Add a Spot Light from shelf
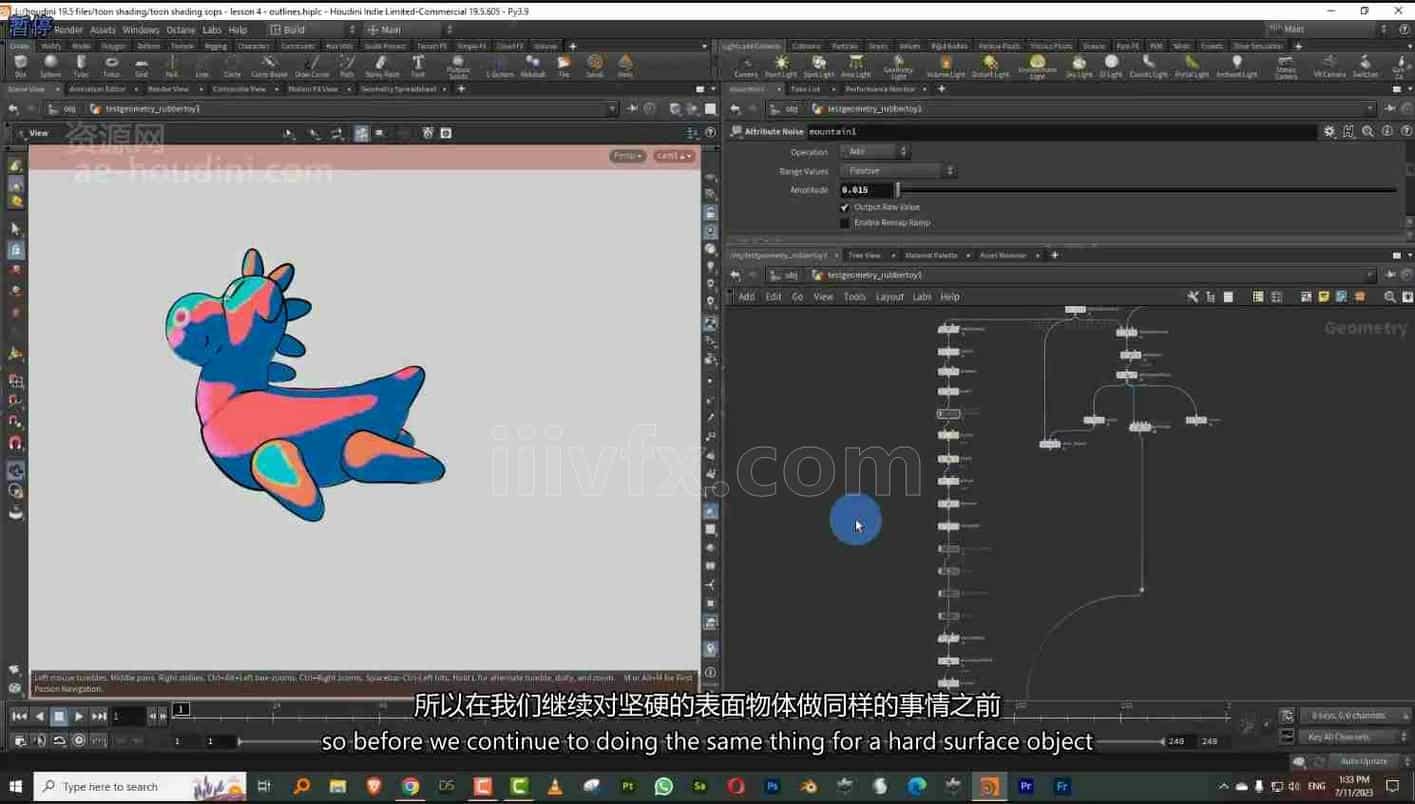Image resolution: width=1415 pixels, height=804 pixels. pos(819,67)
